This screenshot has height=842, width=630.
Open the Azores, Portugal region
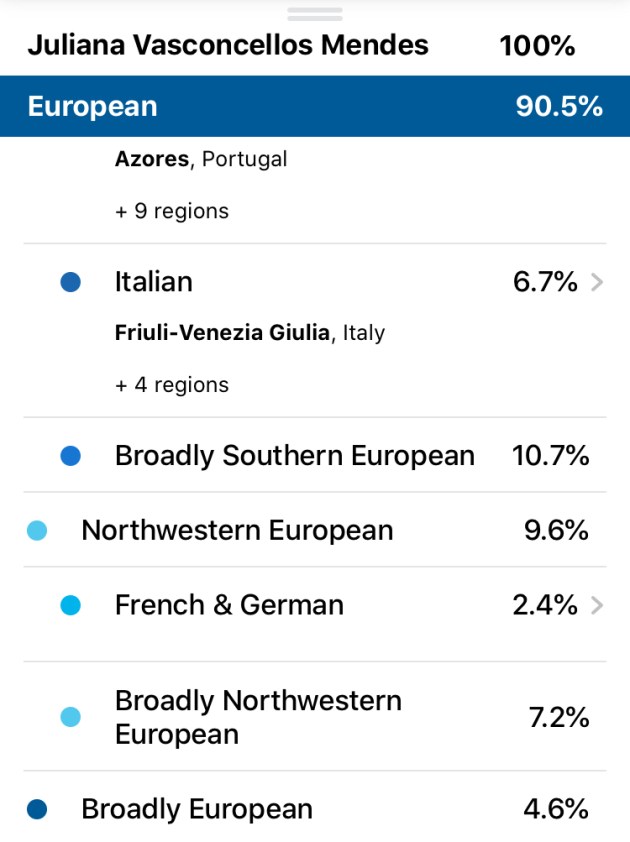[x=200, y=159]
